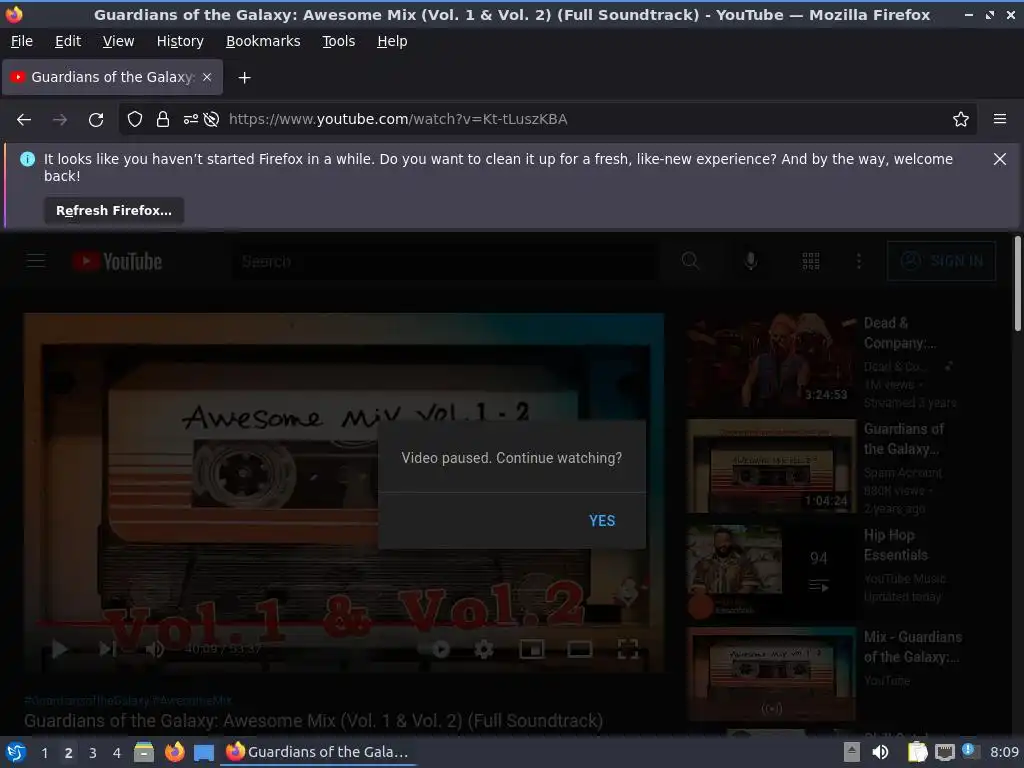Open the View menu

click(x=118, y=41)
